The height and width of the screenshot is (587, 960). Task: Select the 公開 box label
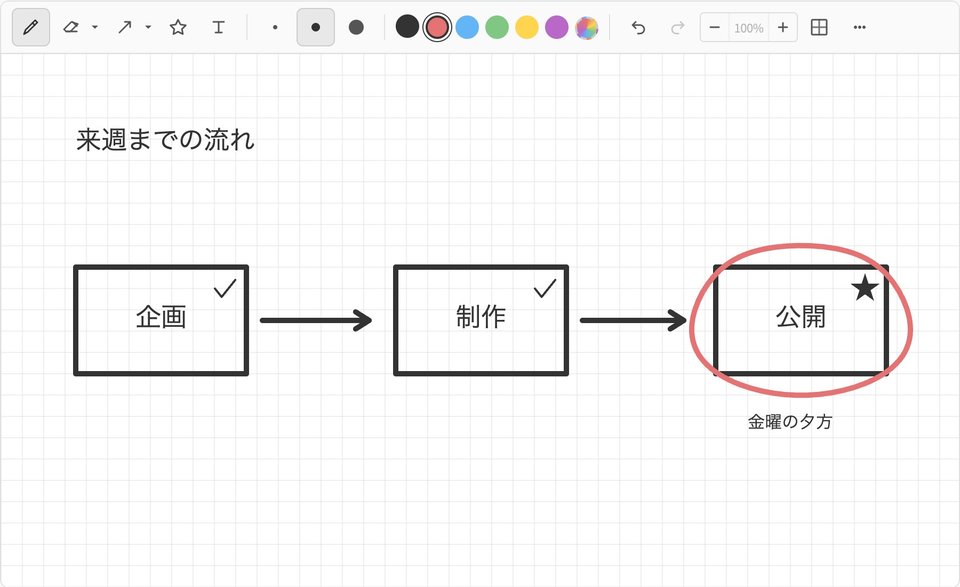[x=801, y=317]
